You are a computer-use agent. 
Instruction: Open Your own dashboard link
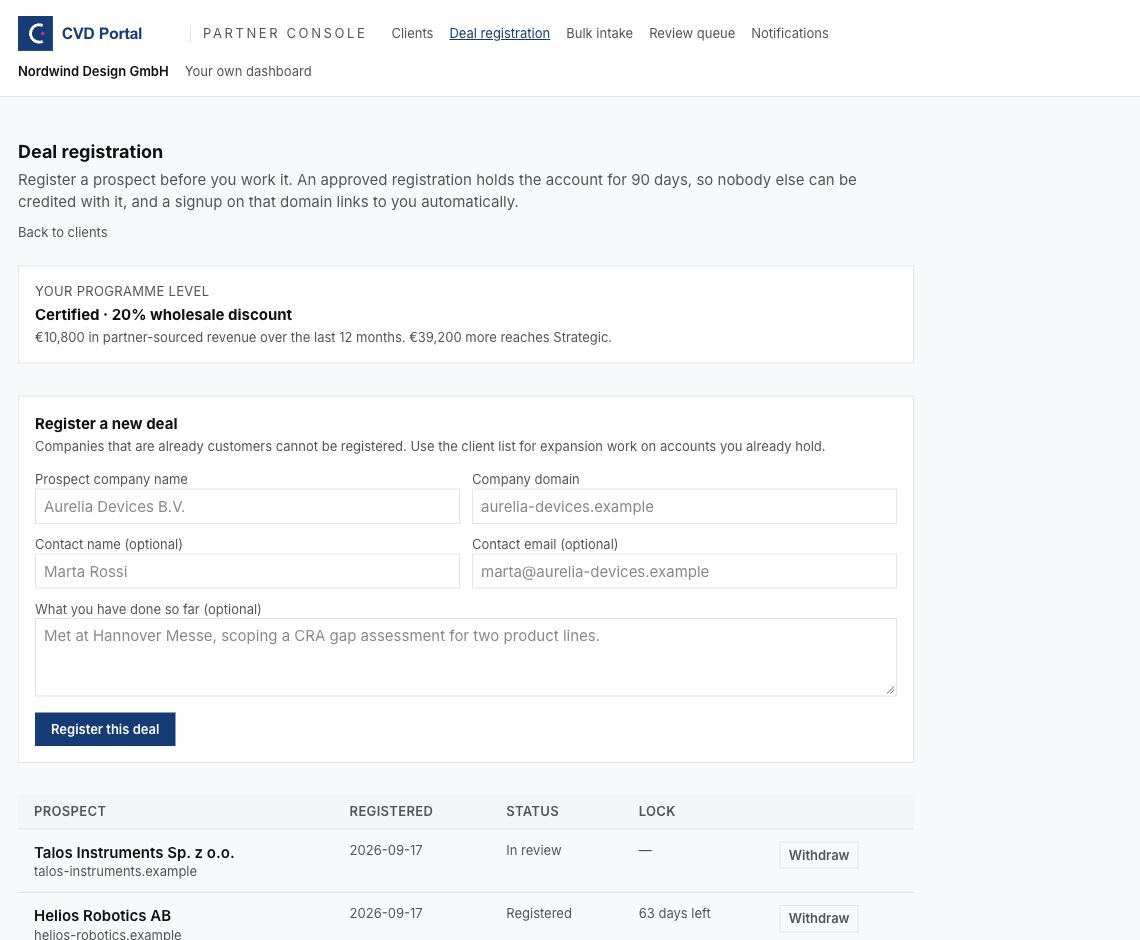[x=248, y=71]
